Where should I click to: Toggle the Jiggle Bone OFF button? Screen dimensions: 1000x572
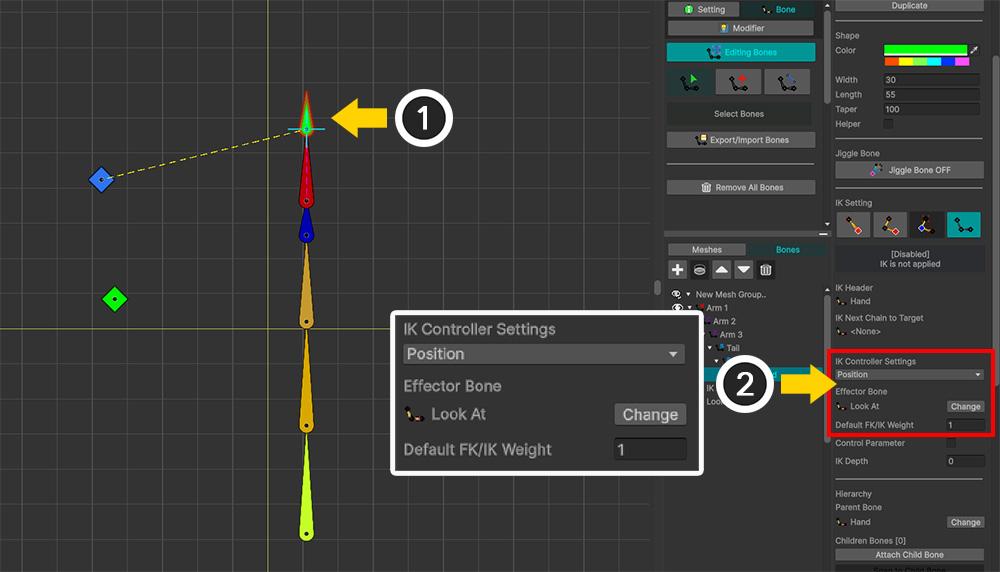909,170
